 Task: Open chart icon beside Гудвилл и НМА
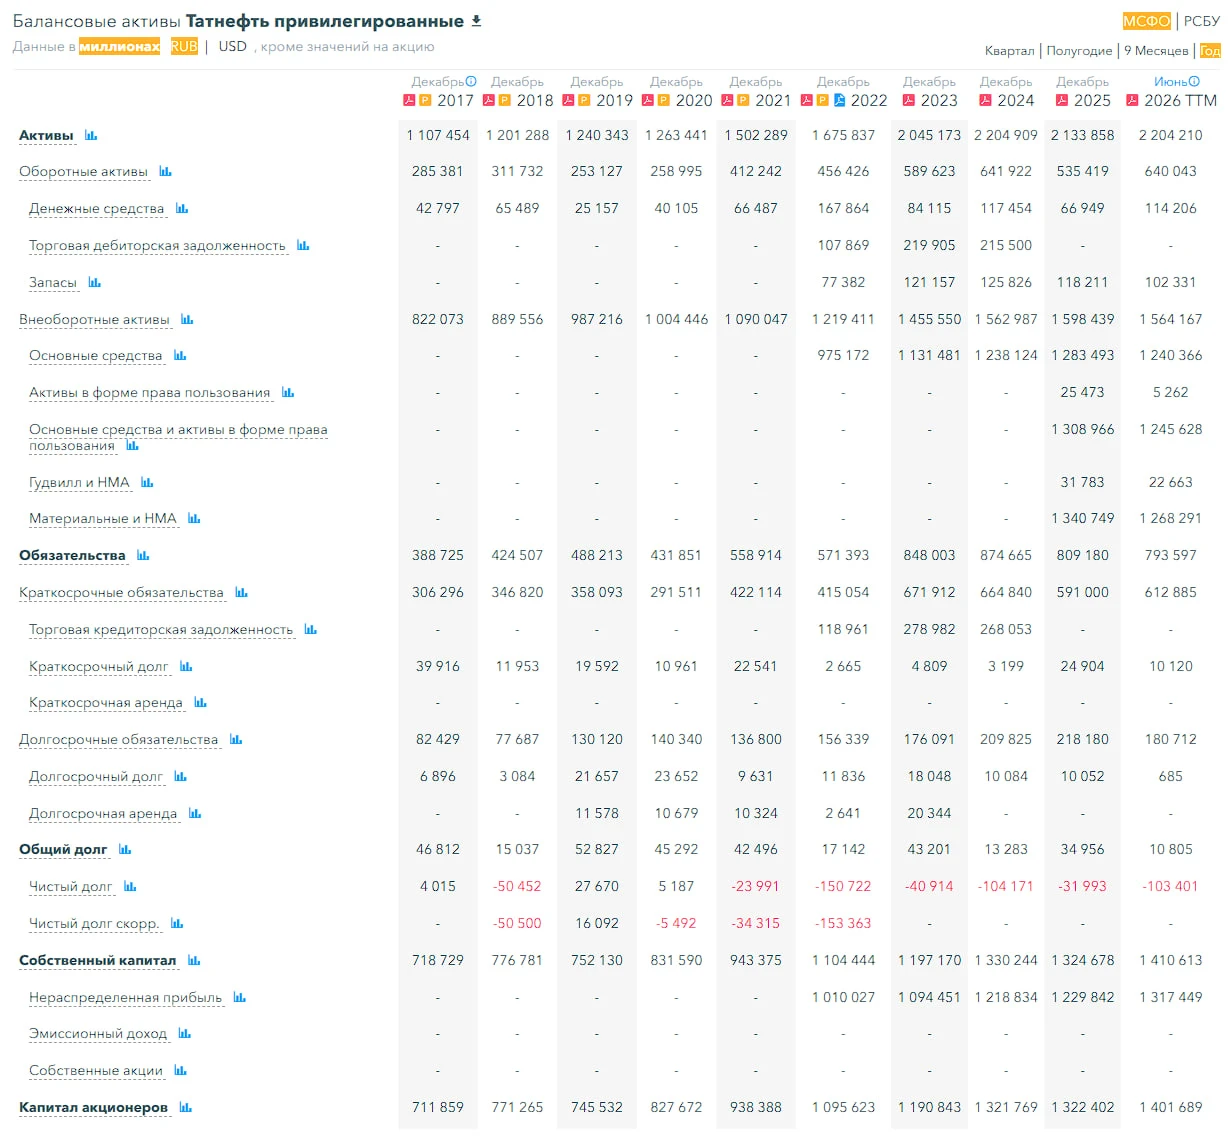(x=147, y=482)
